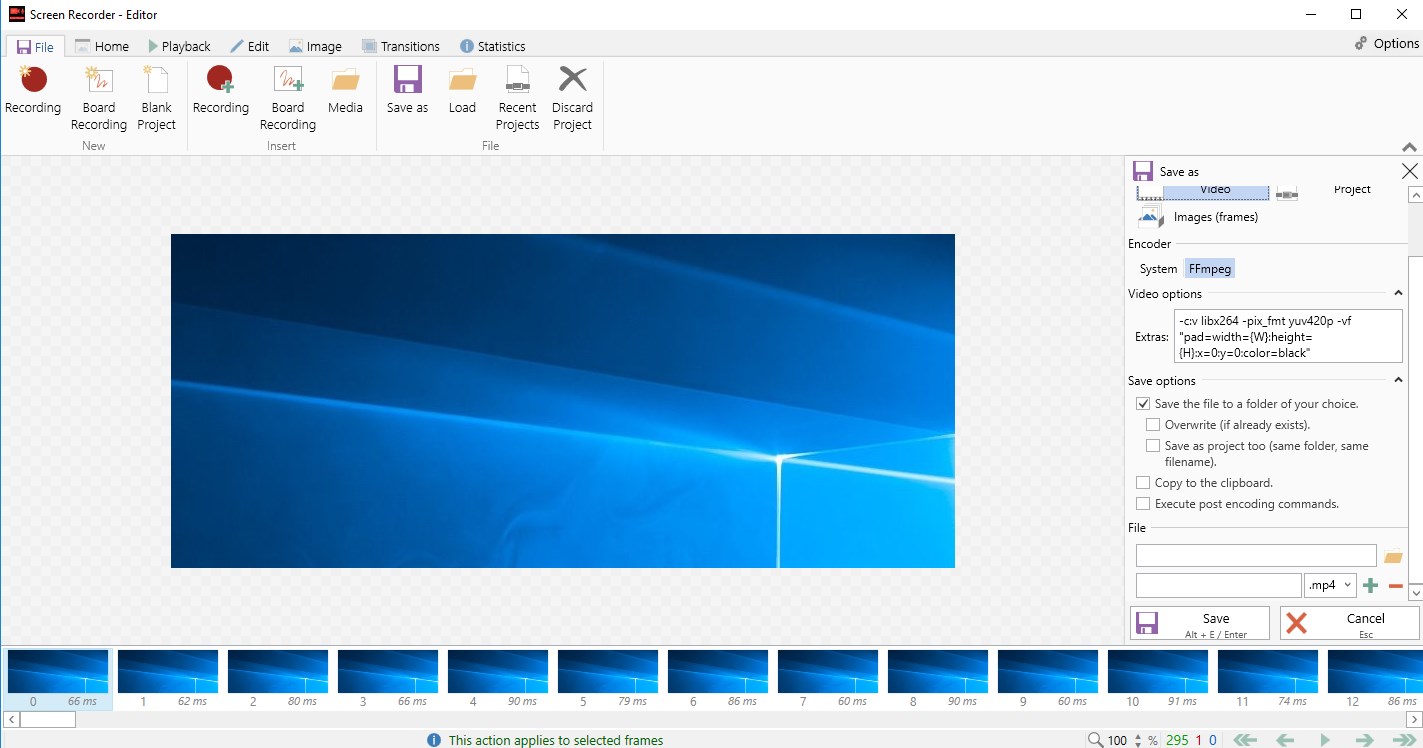1423x748 pixels.
Task: Jump to the first frame
Action: click(x=1245, y=740)
